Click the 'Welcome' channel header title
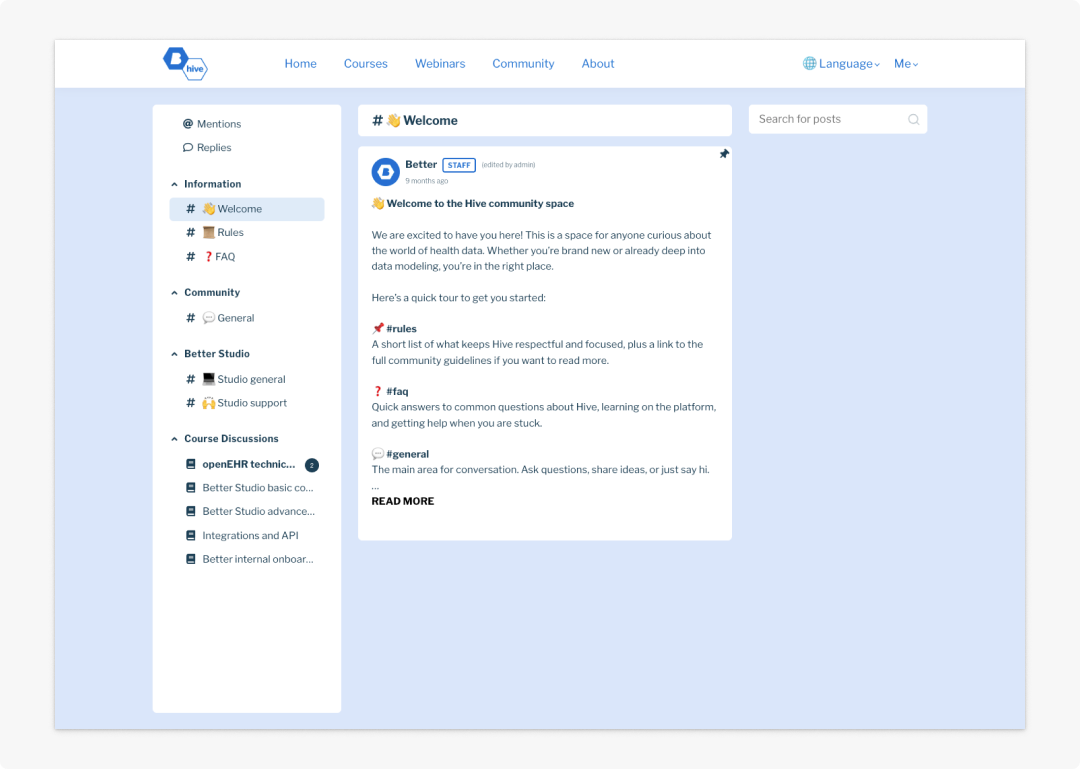This screenshot has width=1080, height=769. tap(430, 121)
